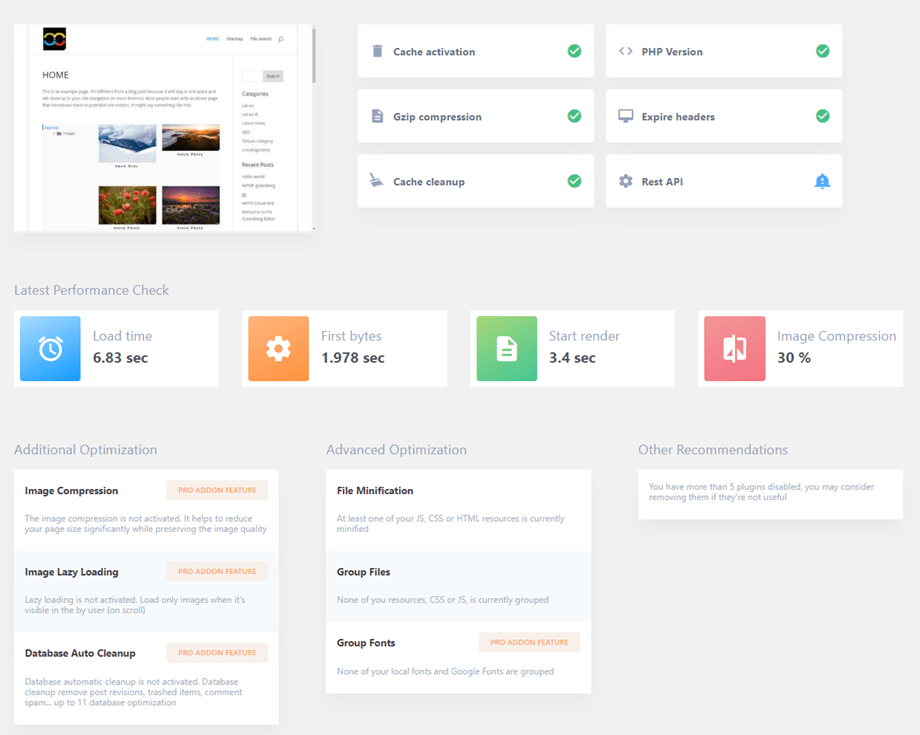920x735 pixels.
Task: Click the monitor icon beside Expire headers
Action: tap(625, 116)
